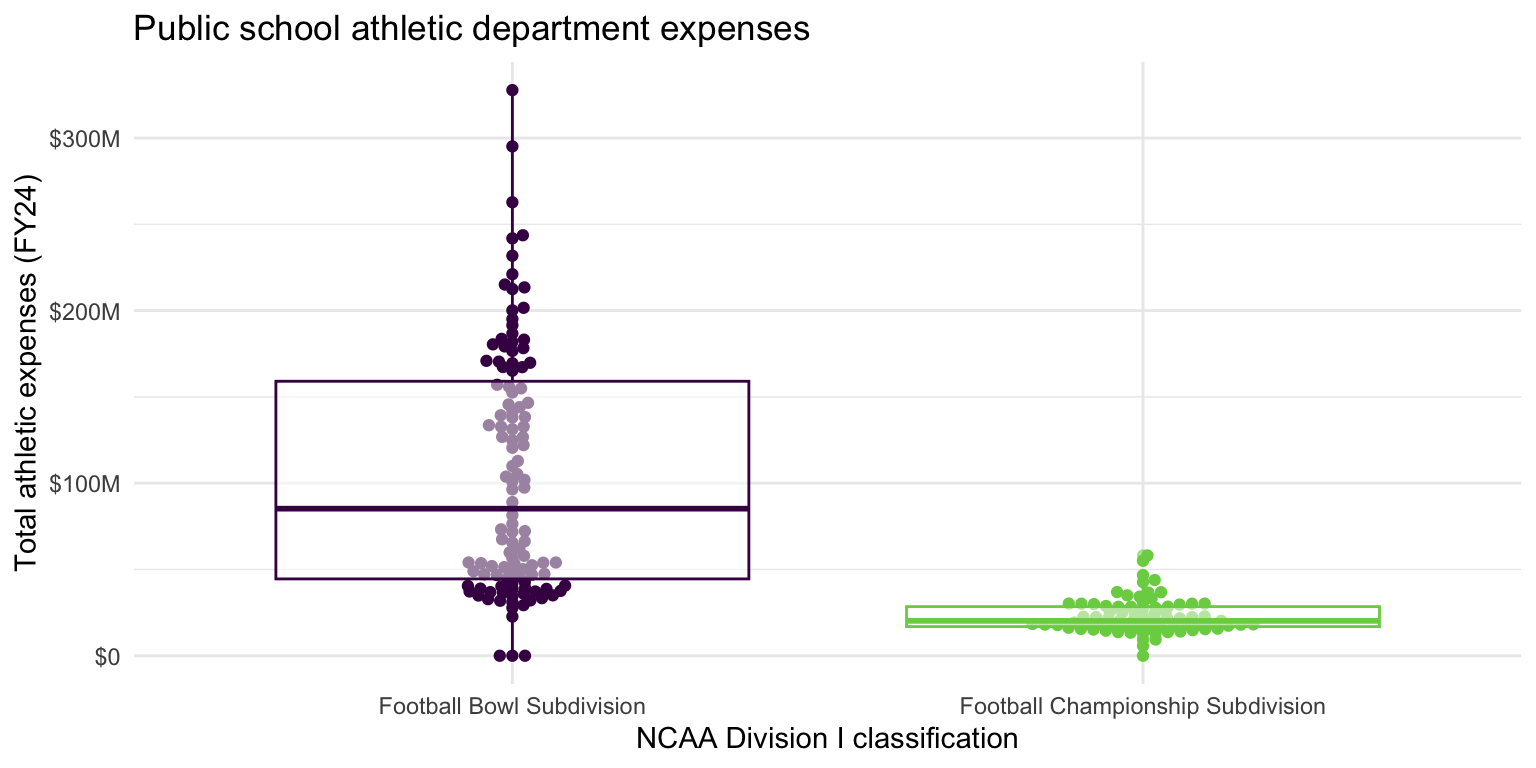1536x768 pixels.
Task: Click the second-highest FBS point near $295M
Action: tap(512, 146)
